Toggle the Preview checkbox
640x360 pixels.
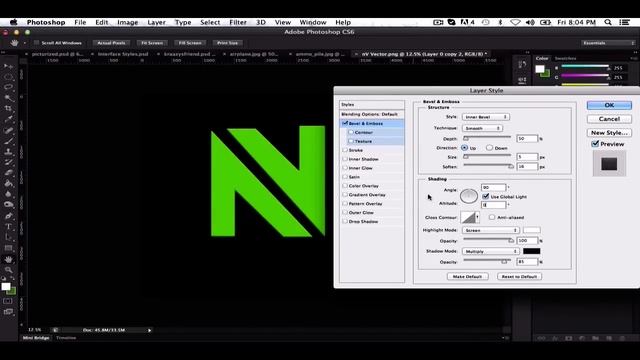pos(595,144)
